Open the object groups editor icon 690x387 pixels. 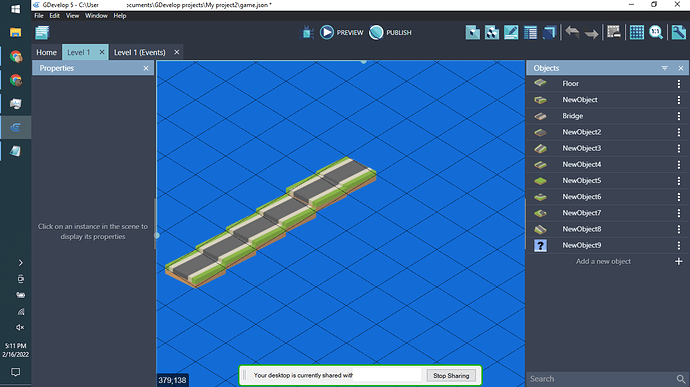click(x=492, y=33)
